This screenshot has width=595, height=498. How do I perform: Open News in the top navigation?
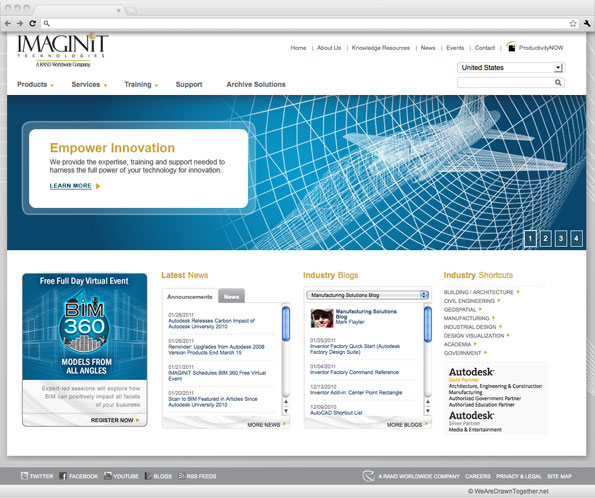pos(428,48)
